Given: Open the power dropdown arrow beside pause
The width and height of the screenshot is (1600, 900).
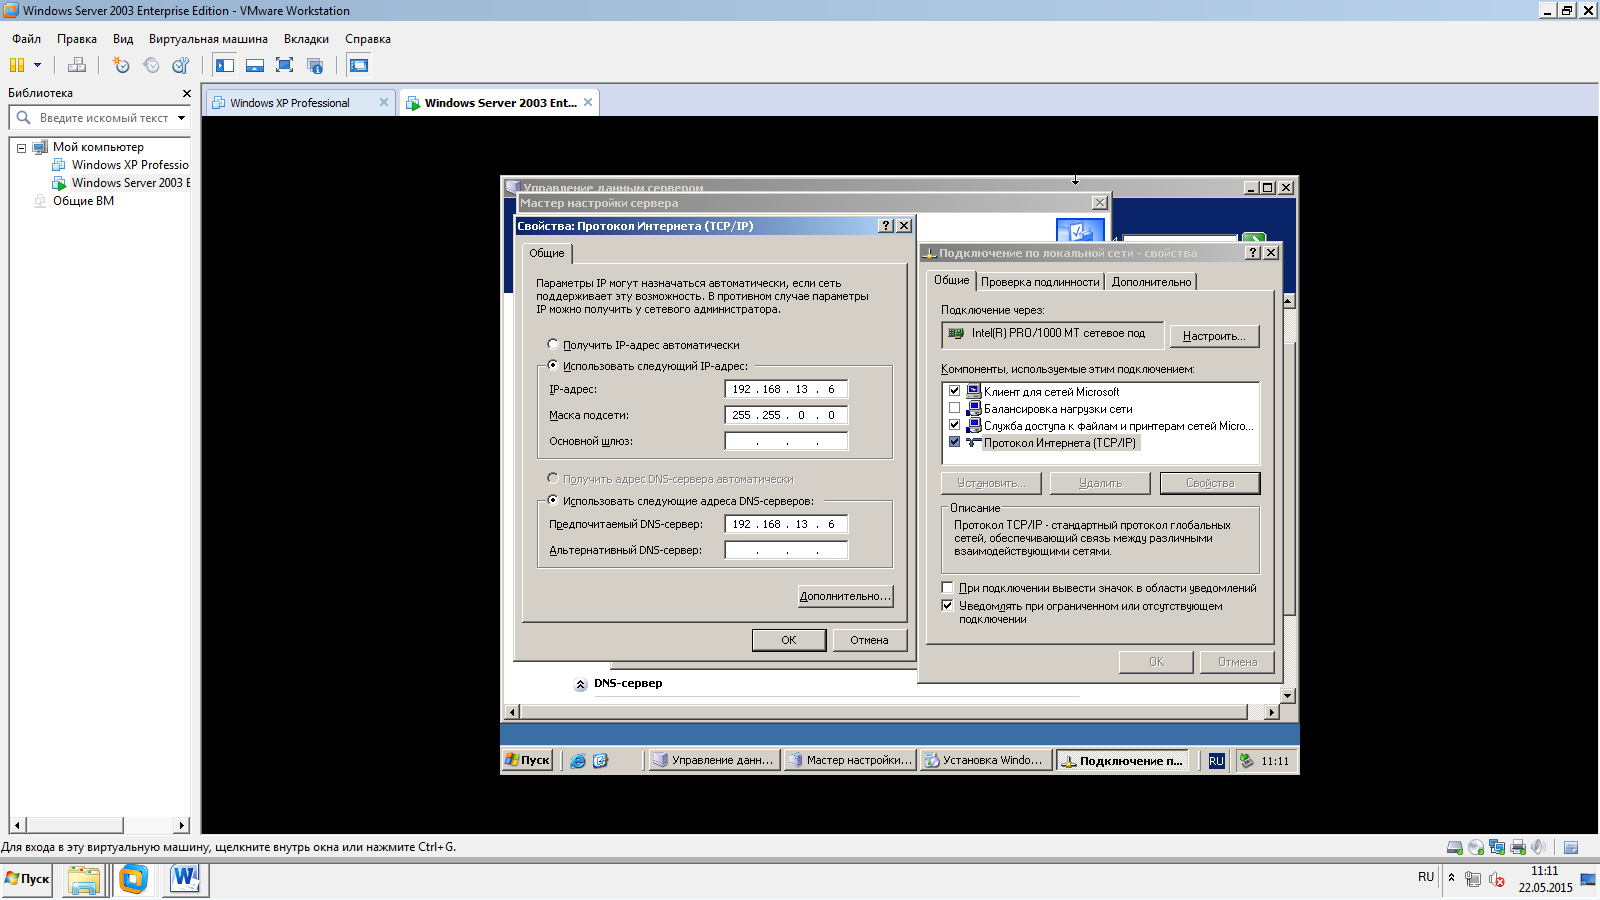Looking at the screenshot, I should (38, 65).
